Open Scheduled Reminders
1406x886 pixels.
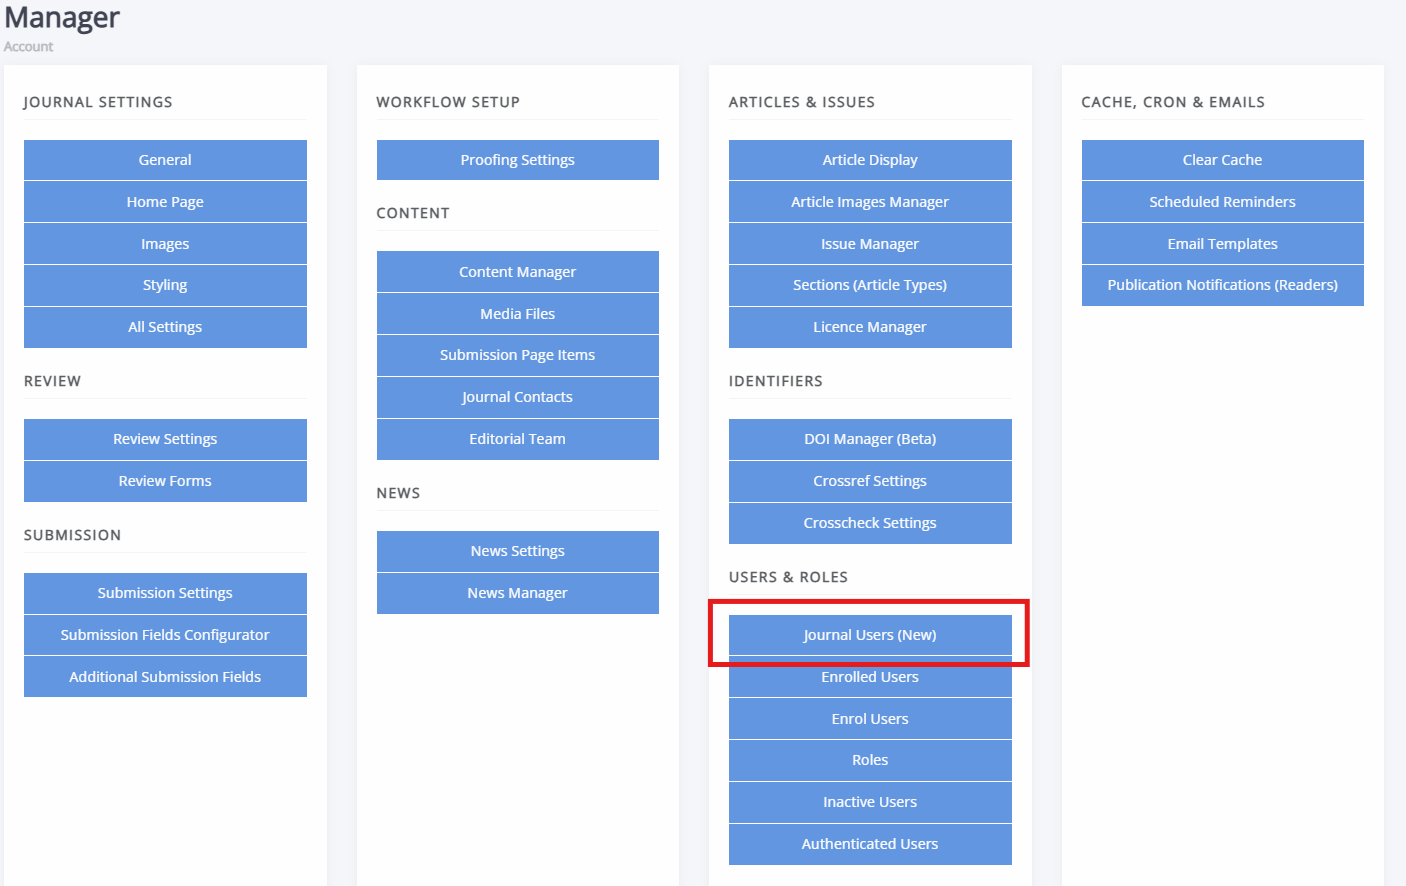1223,202
